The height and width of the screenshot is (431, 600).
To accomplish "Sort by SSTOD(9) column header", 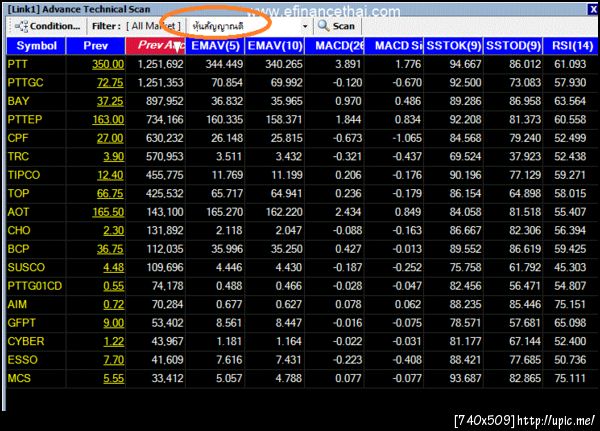I will [x=513, y=46].
